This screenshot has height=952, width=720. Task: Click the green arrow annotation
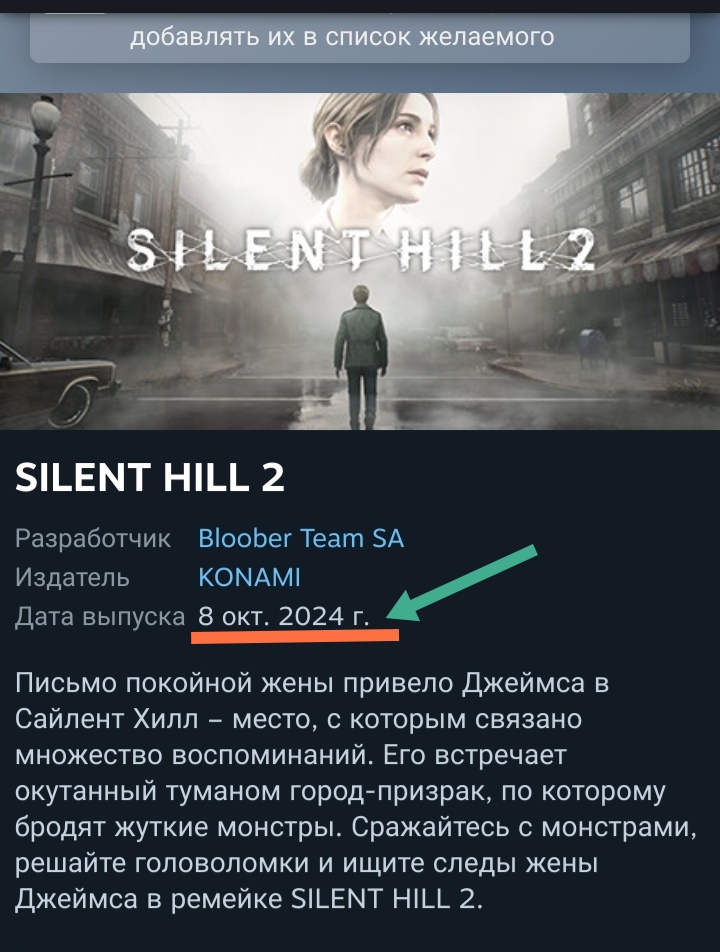[461, 583]
